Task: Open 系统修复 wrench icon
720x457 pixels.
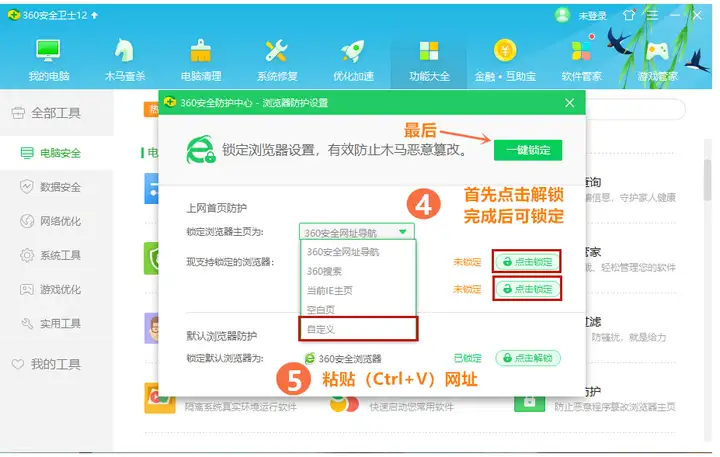Action: [276, 51]
